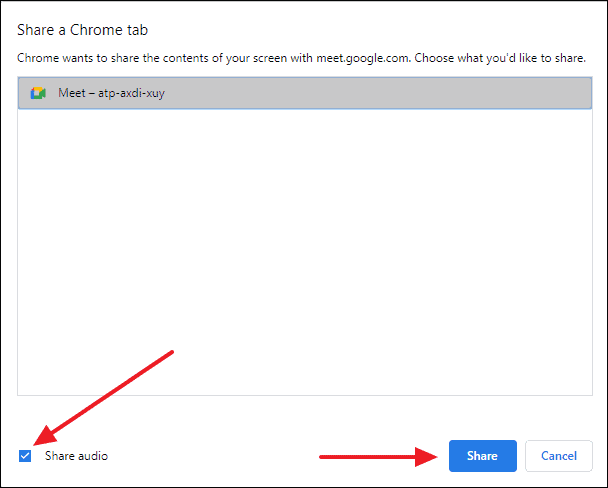Click the red arrow pointing to Share
The image size is (608, 488).
[x=378, y=457]
